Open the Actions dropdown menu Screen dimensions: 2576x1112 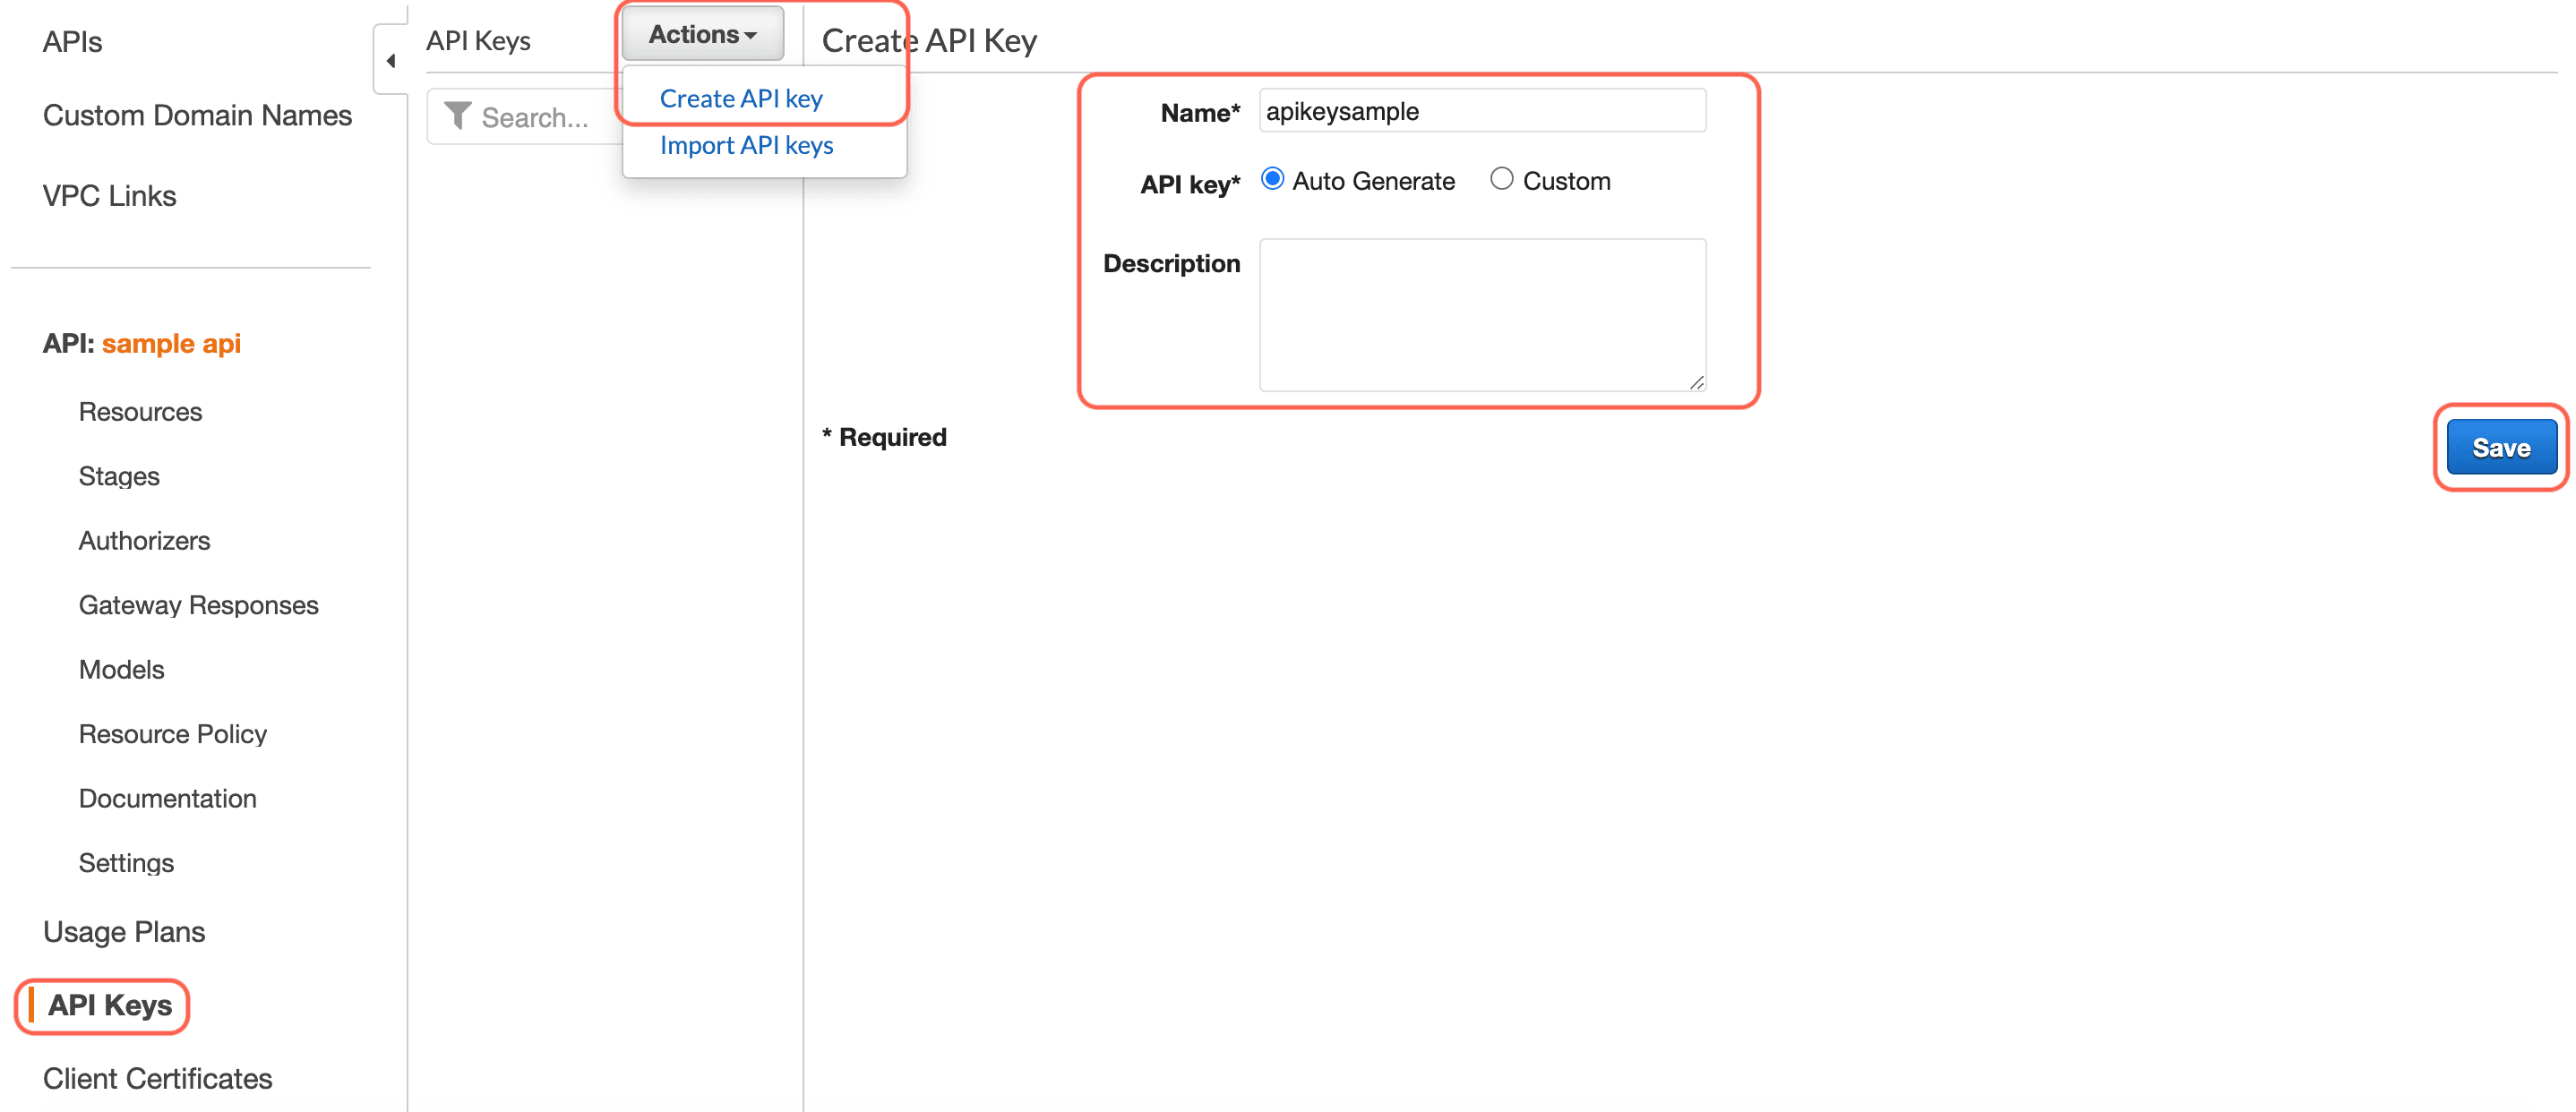coord(702,35)
